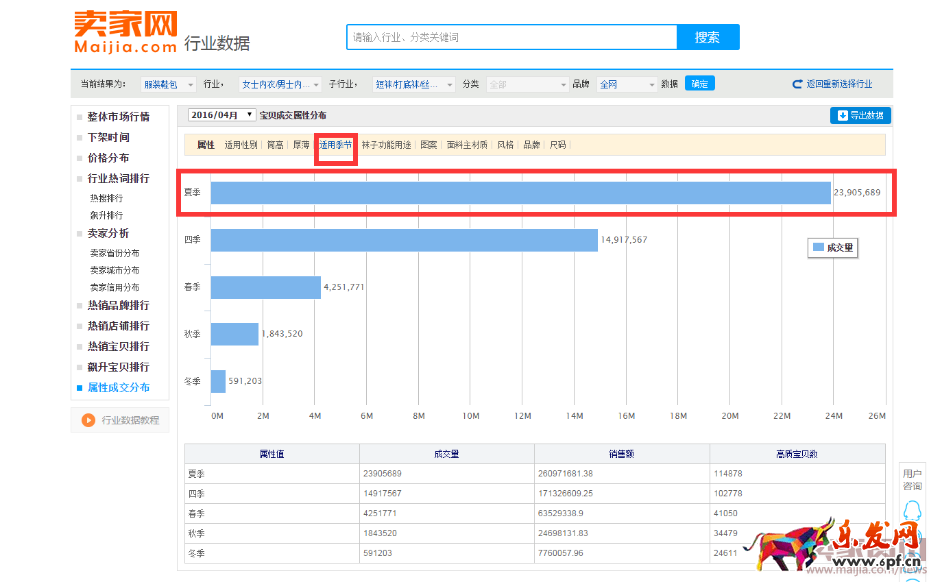The height and width of the screenshot is (582, 931).
Task: Click the chat bubble icon below 用户咨询
Action: tap(912, 510)
